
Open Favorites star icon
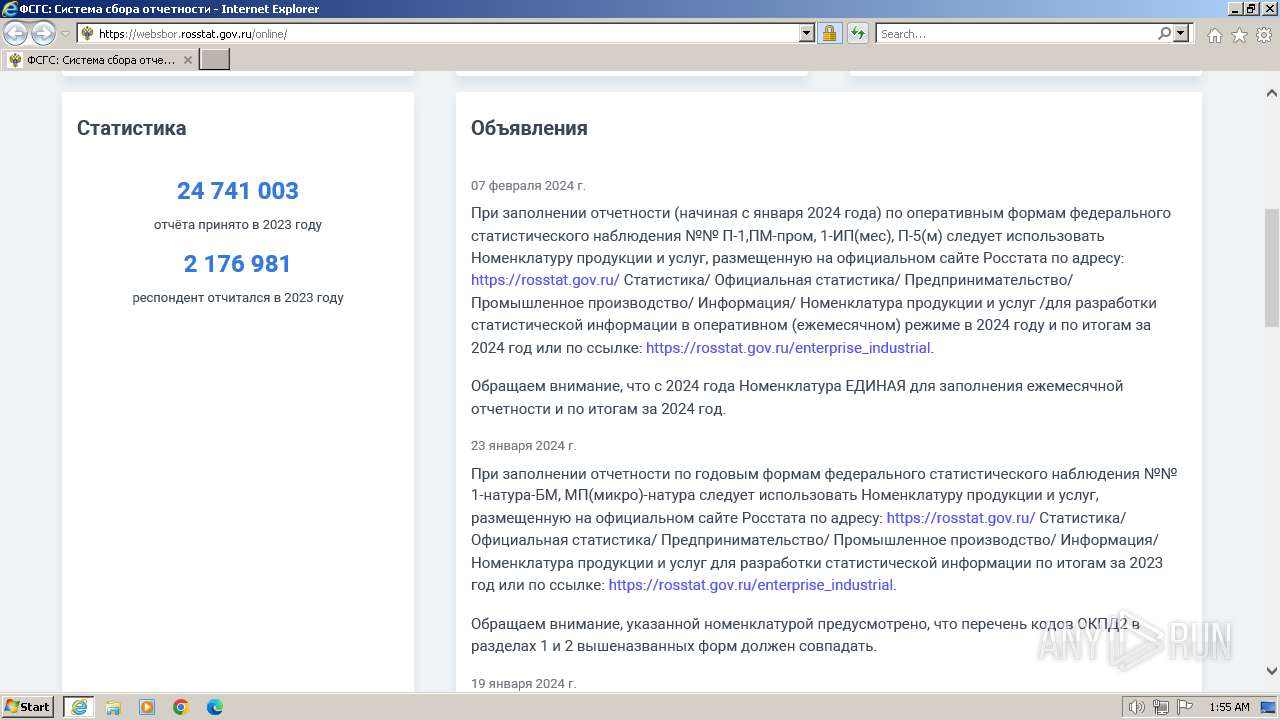coord(1239,35)
